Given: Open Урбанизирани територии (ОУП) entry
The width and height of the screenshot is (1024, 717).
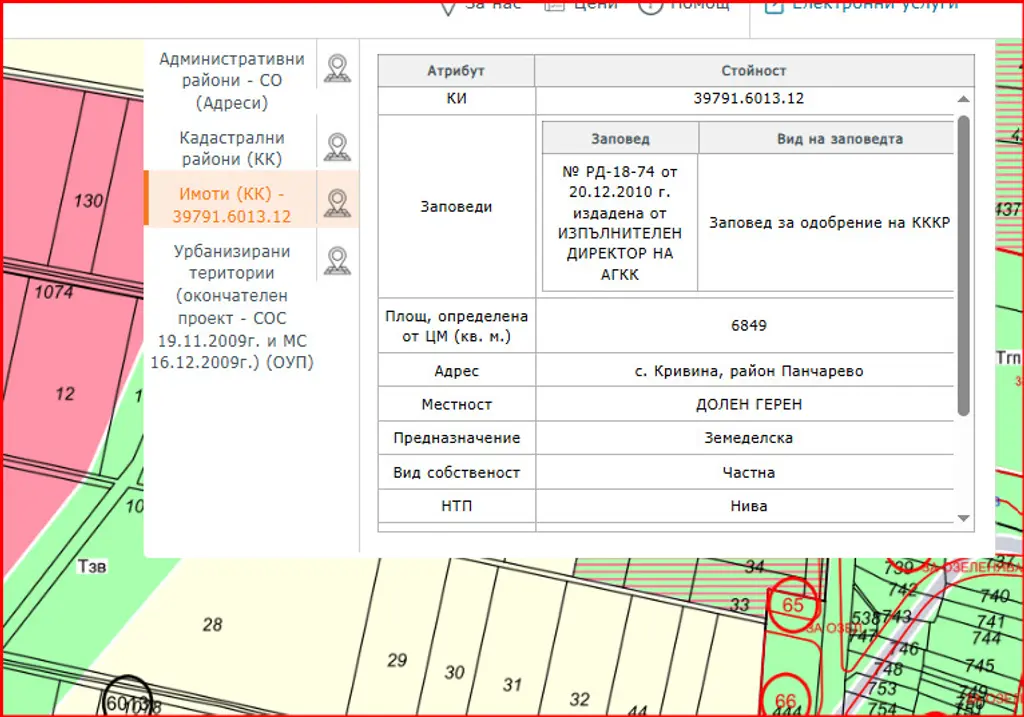Looking at the screenshot, I should click(x=231, y=307).
